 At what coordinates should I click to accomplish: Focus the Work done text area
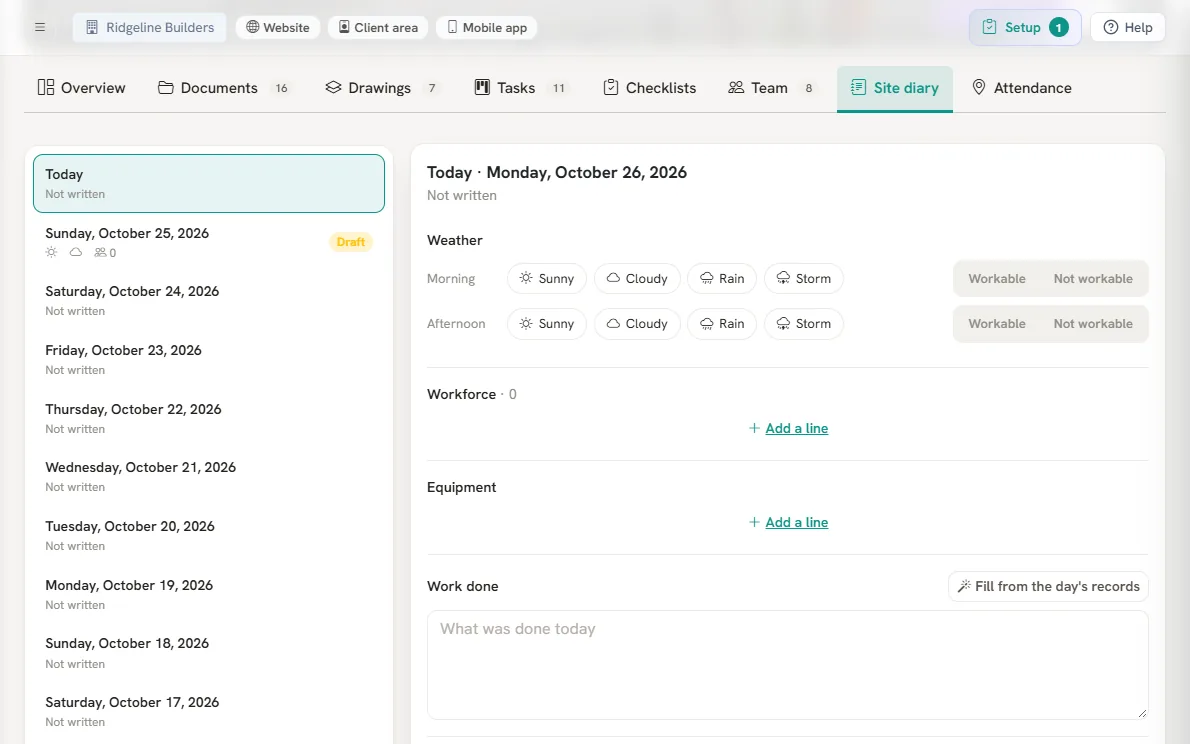tap(788, 665)
